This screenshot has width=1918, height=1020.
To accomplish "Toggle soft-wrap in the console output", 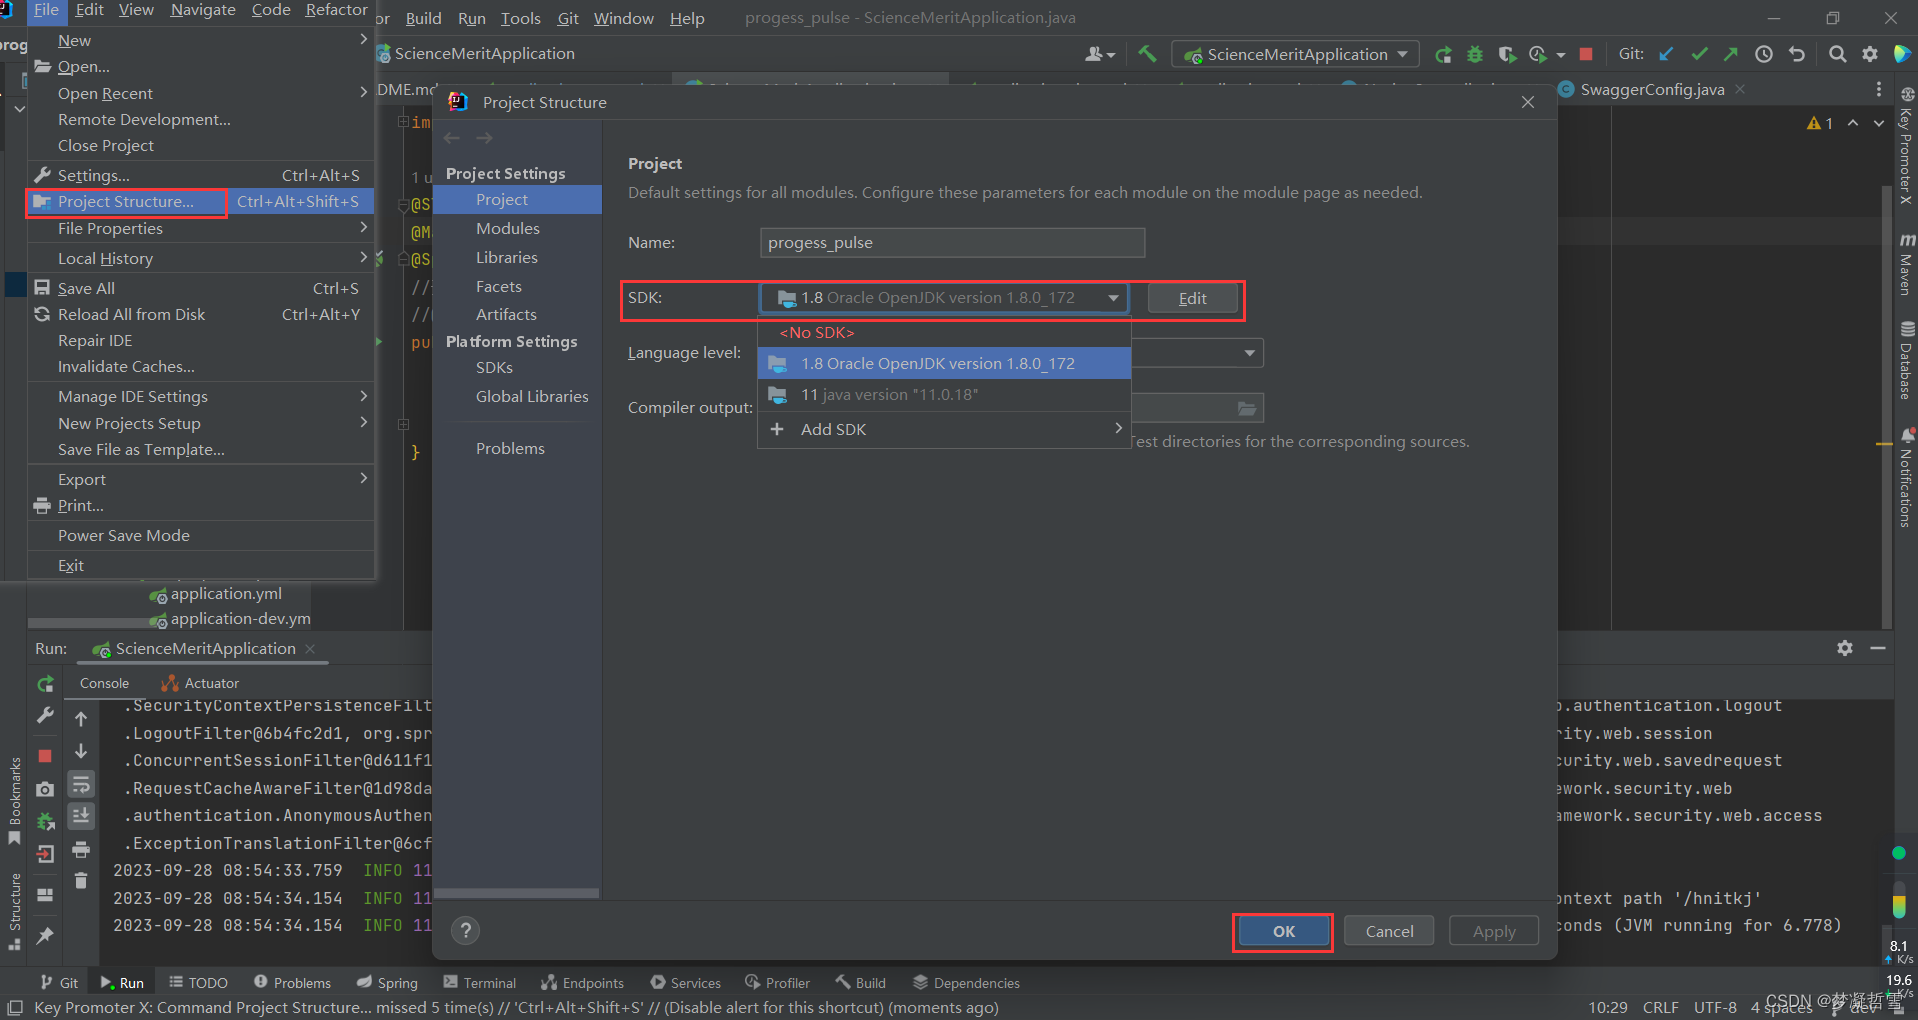I will 81,785.
